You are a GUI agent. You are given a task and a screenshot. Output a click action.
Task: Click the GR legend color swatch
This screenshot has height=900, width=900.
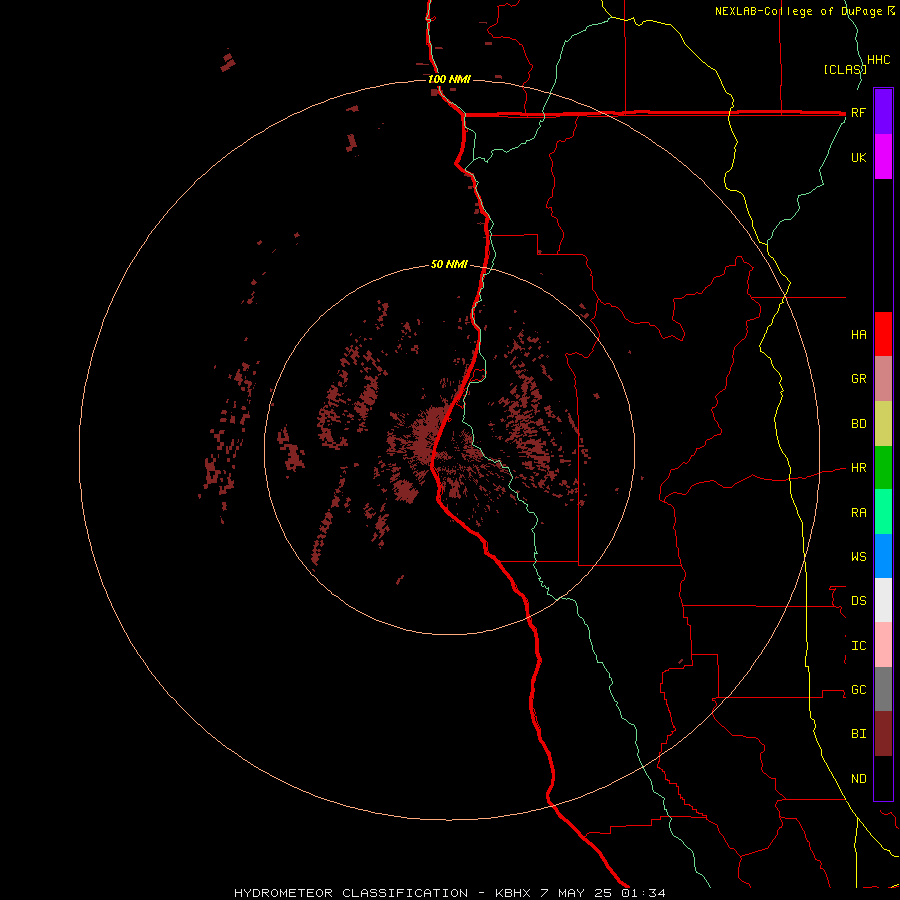tap(883, 379)
